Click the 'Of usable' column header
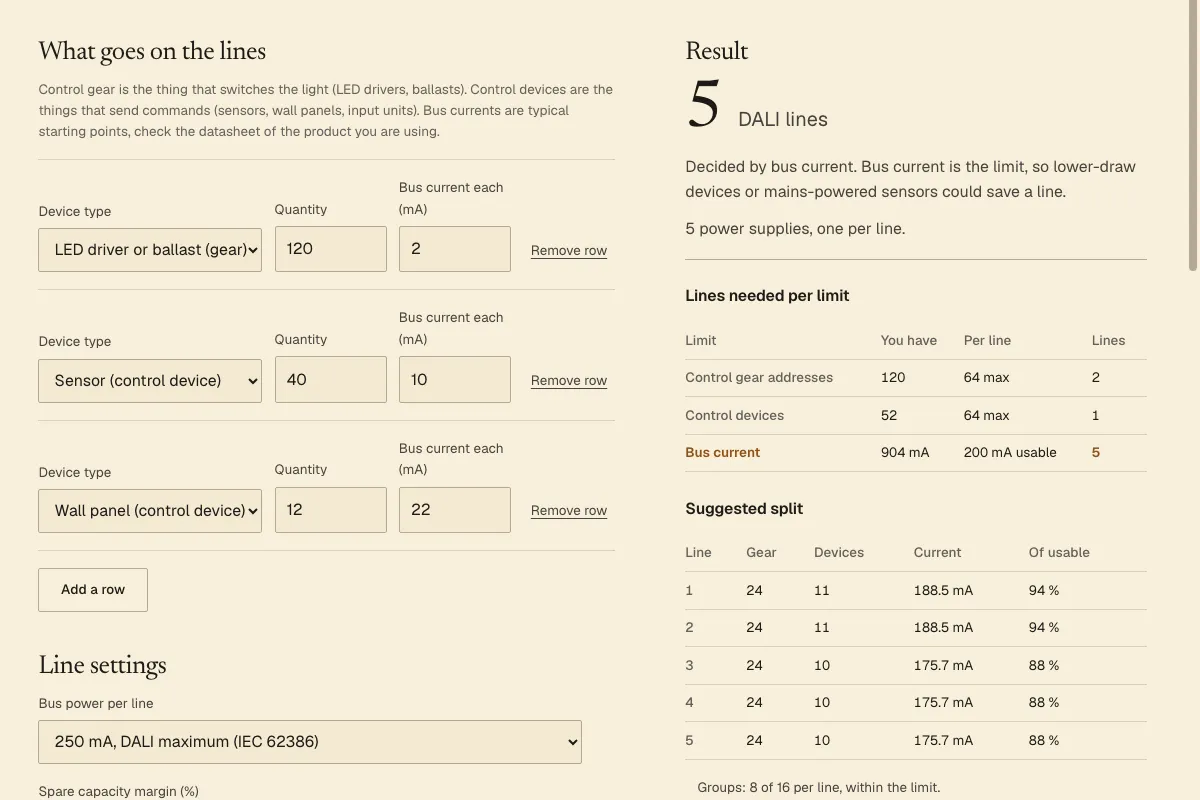This screenshot has height=800, width=1200. (1059, 553)
